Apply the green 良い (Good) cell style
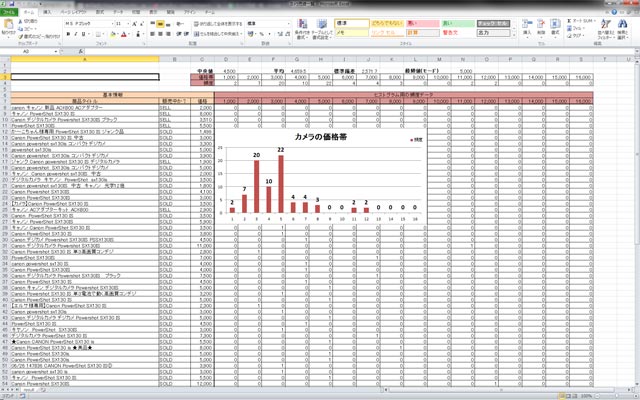The width and height of the screenshot is (640, 400). [x=458, y=24]
